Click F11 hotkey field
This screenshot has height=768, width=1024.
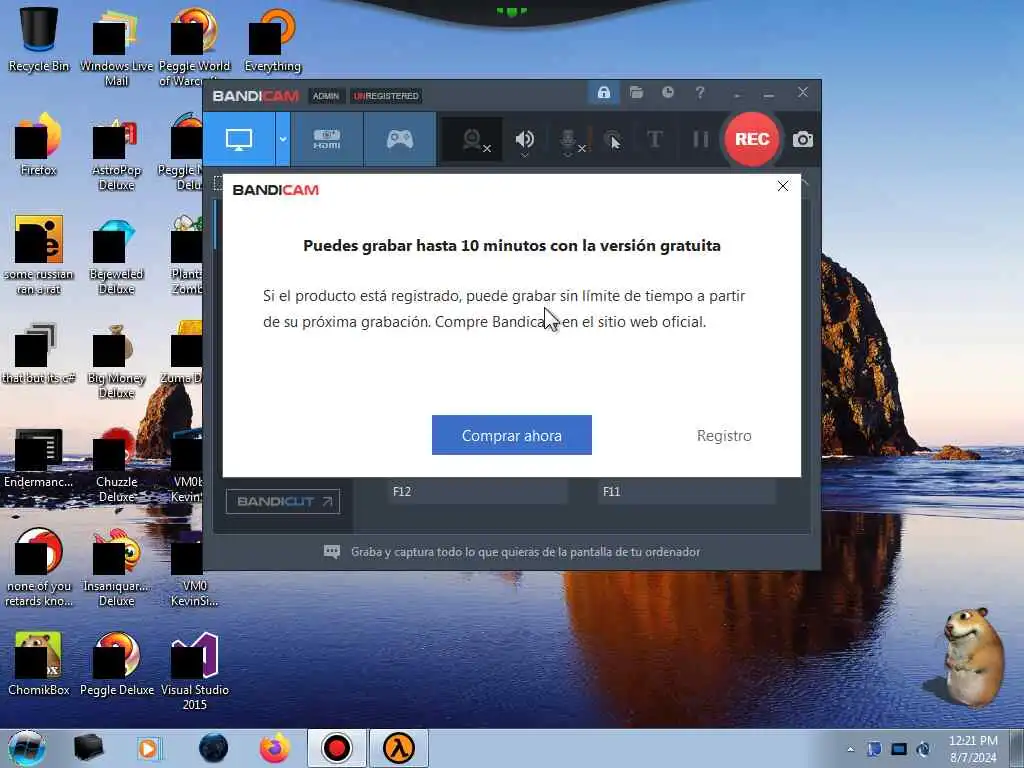pos(687,491)
